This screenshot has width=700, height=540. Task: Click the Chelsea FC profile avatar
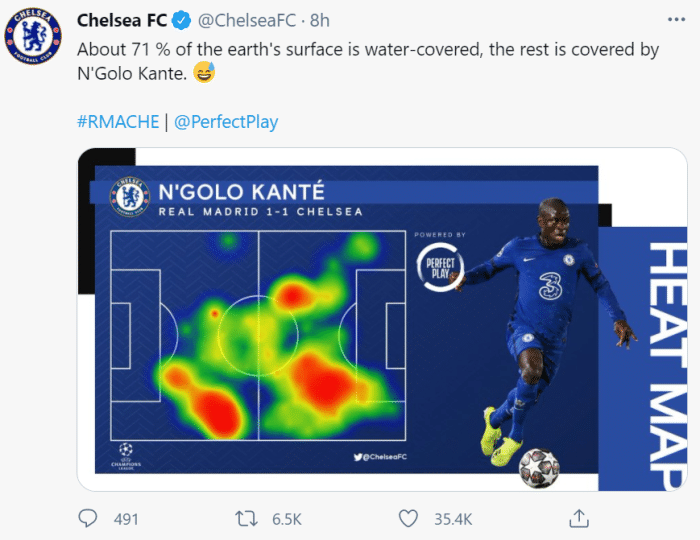point(34,37)
